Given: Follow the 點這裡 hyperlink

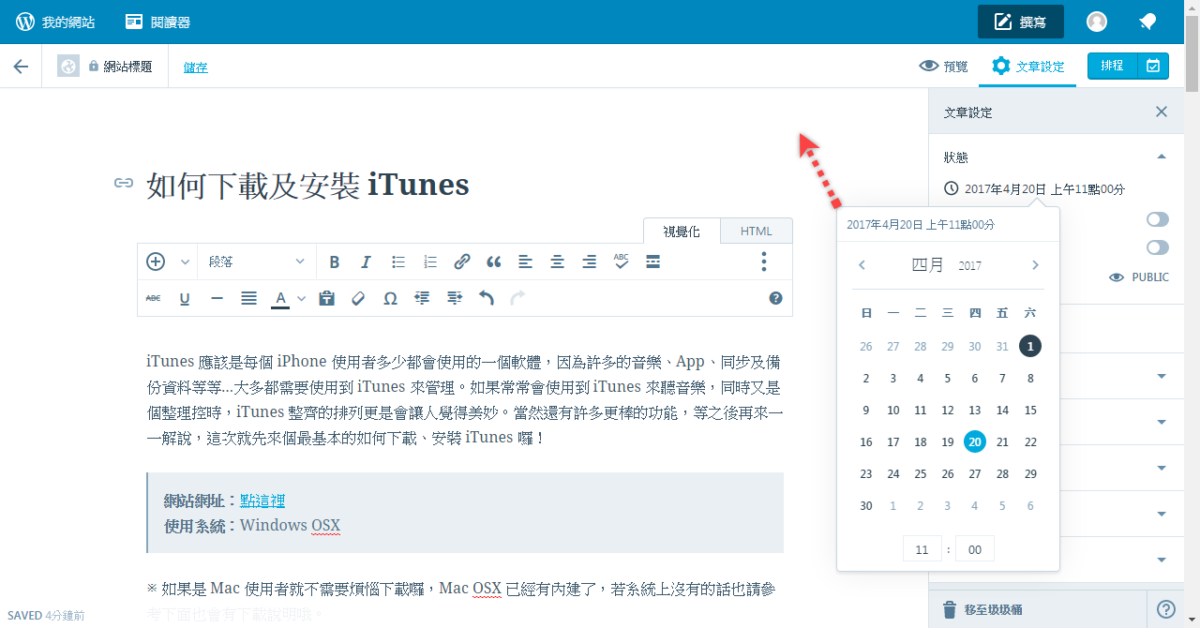Looking at the screenshot, I should pyautogui.click(x=262, y=500).
